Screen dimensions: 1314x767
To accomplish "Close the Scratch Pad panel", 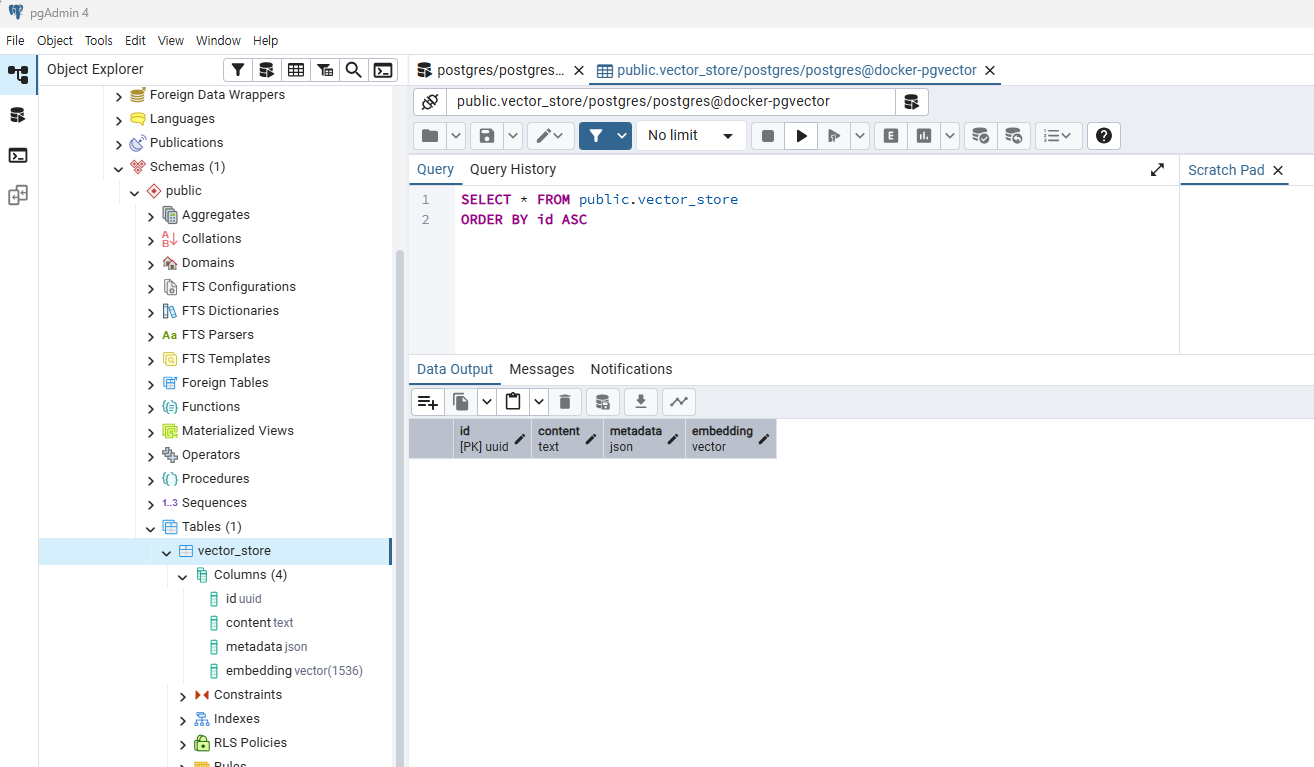I will (x=1278, y=171).
